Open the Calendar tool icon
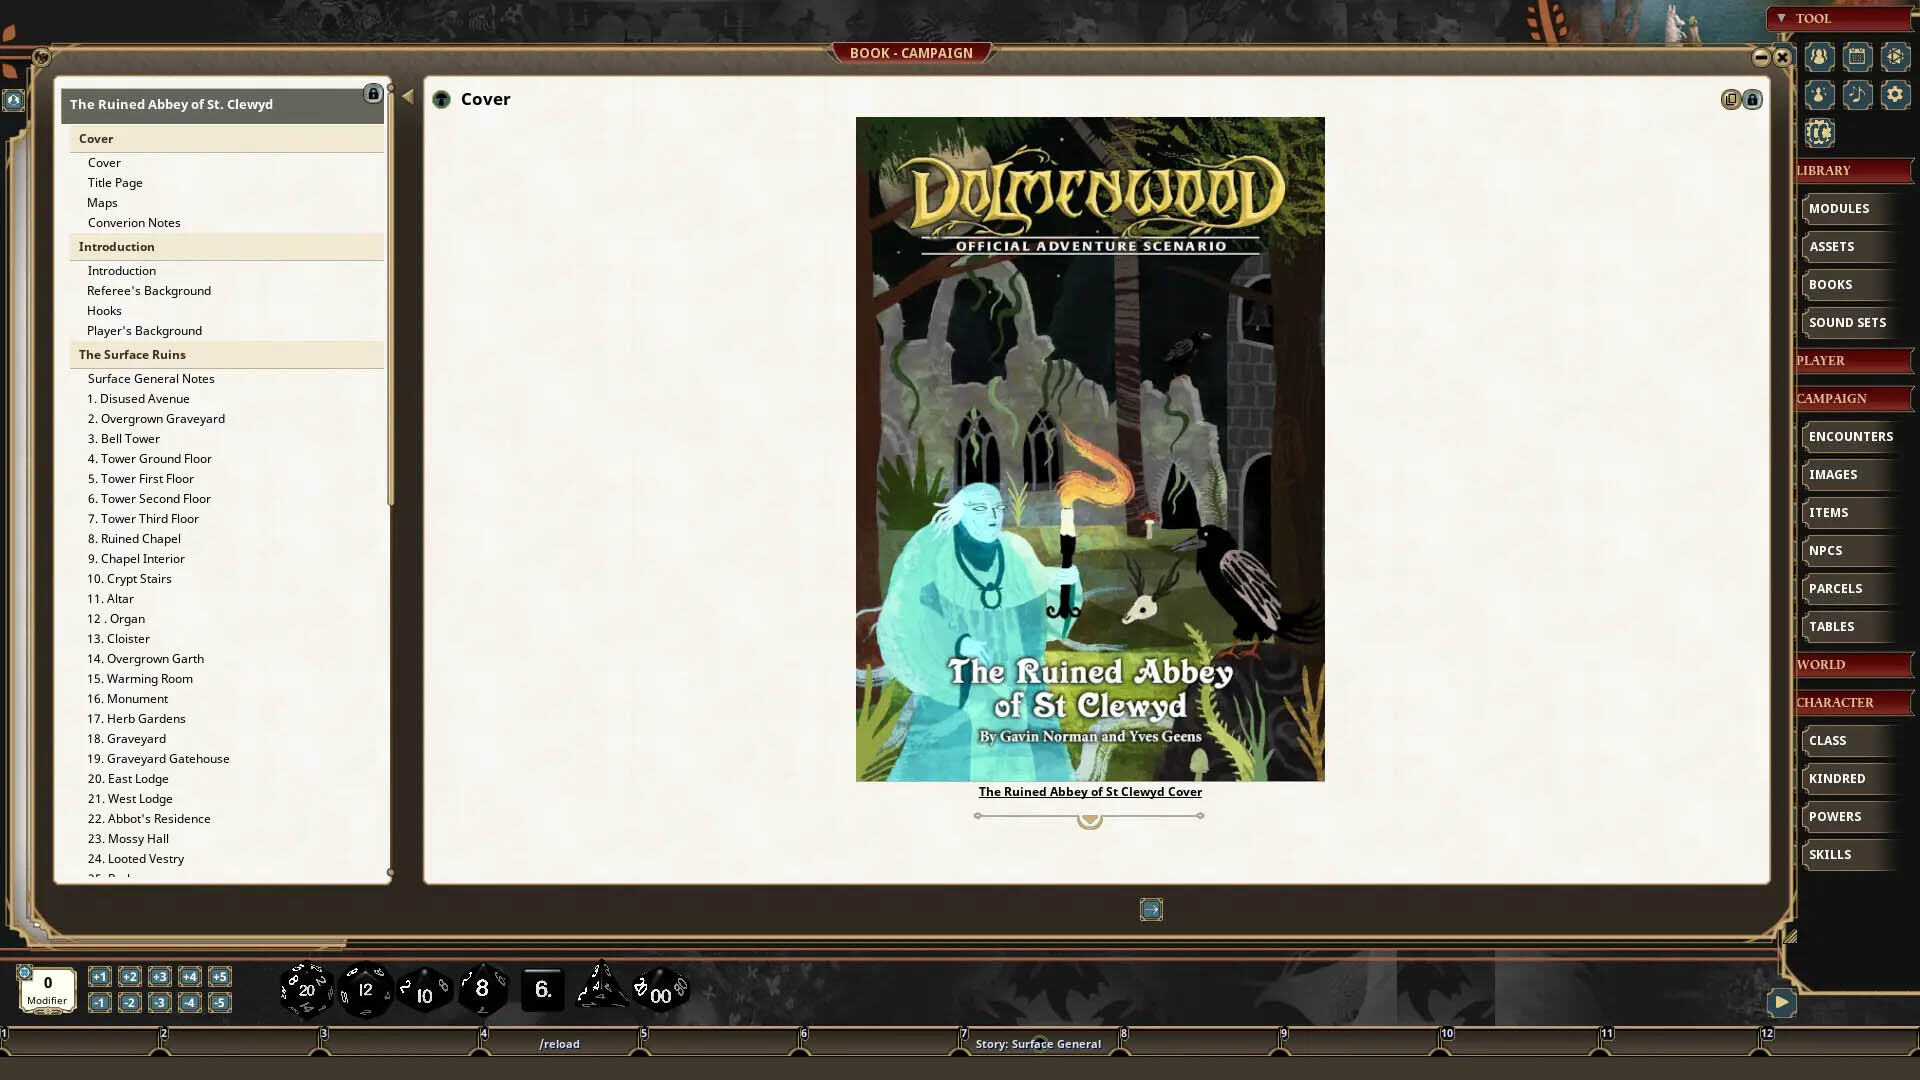The height and width of the screenshot is (1080, 1920). tap(1857, 57)
